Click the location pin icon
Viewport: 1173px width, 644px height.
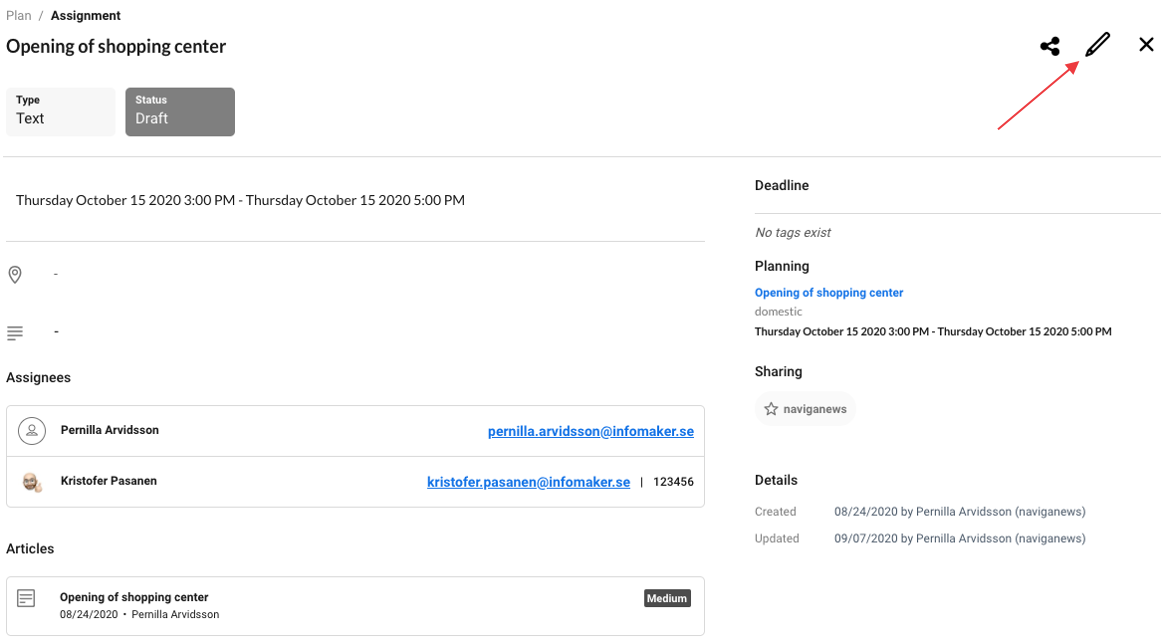click(15, 274)
